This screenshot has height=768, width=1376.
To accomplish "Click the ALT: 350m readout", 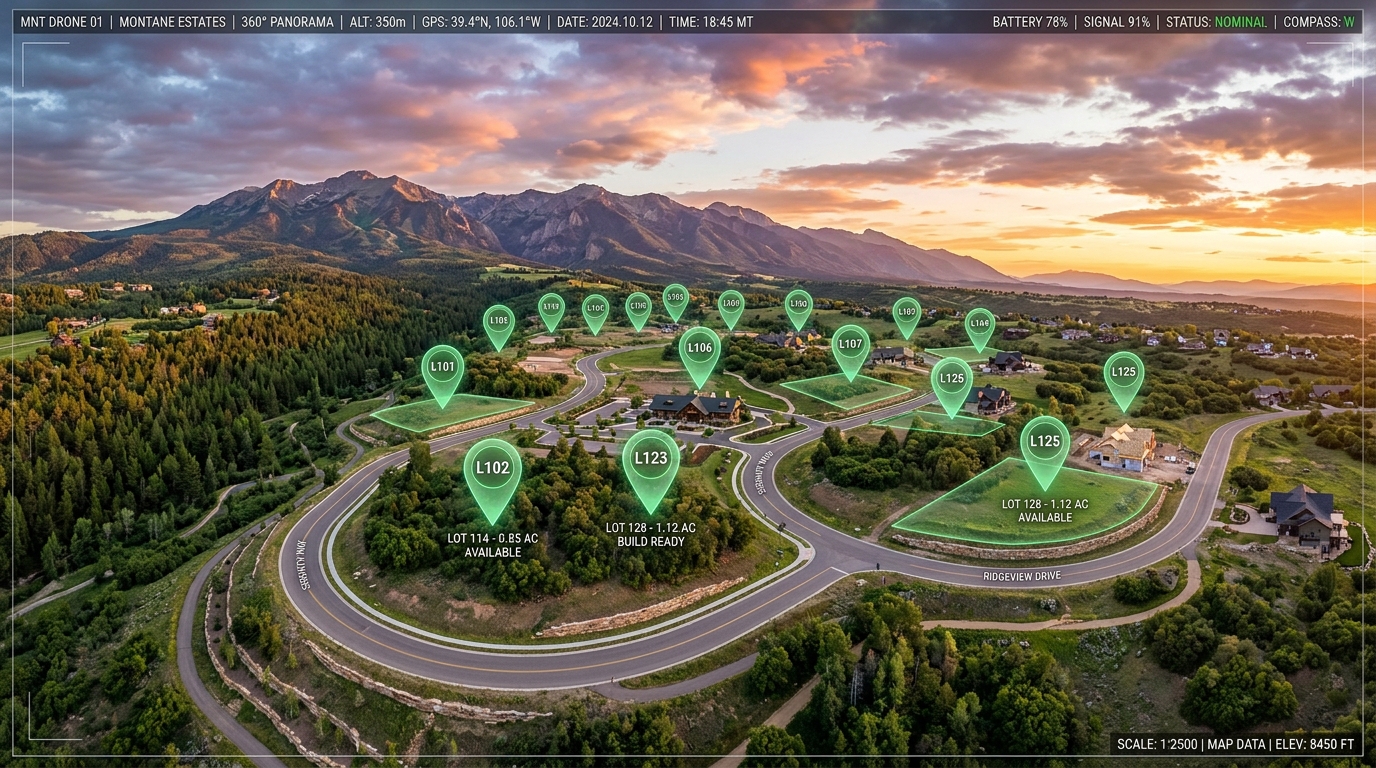I will pos(377,22).
